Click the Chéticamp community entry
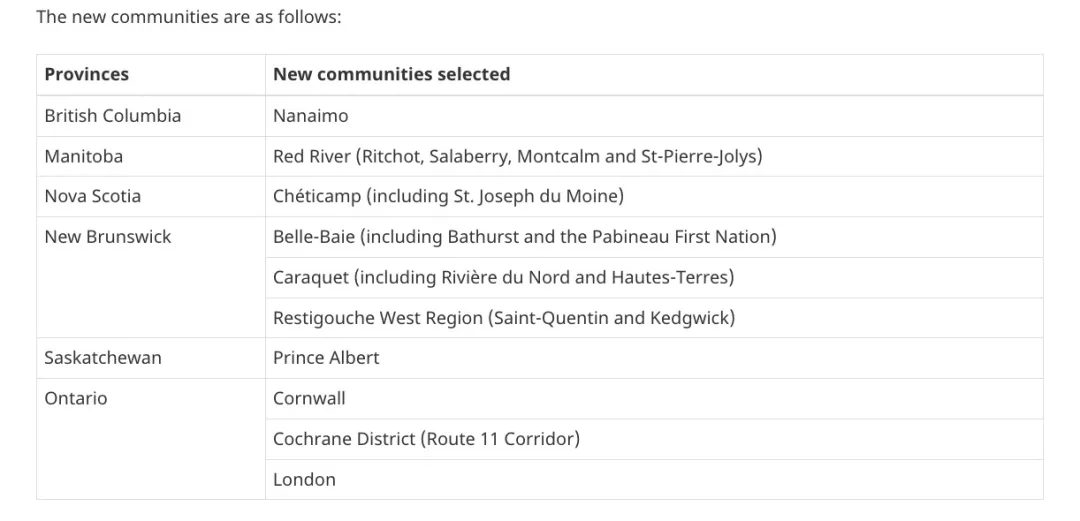Image resolution: width=1080 pixels, height=521 pixels. tap(312, 196)
